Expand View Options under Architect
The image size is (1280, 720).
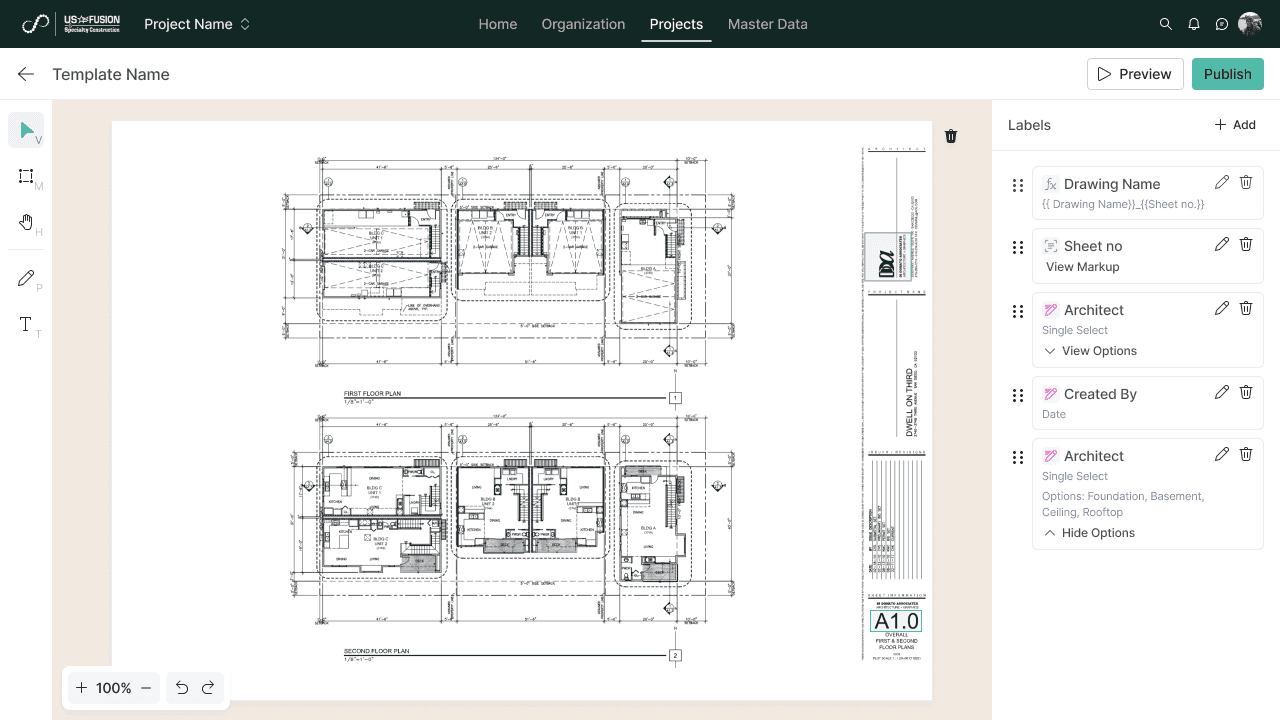pos(1090,351)
